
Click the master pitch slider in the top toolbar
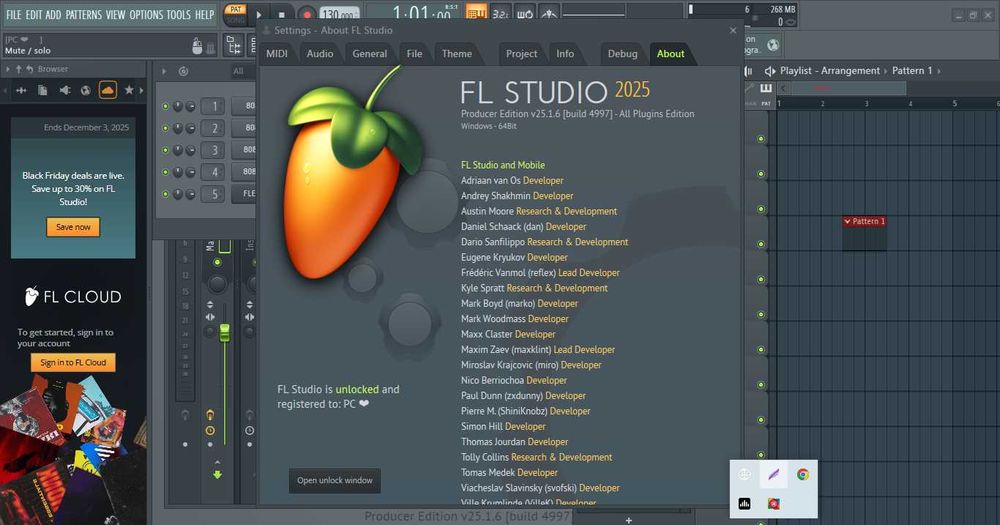coord(594,13)
